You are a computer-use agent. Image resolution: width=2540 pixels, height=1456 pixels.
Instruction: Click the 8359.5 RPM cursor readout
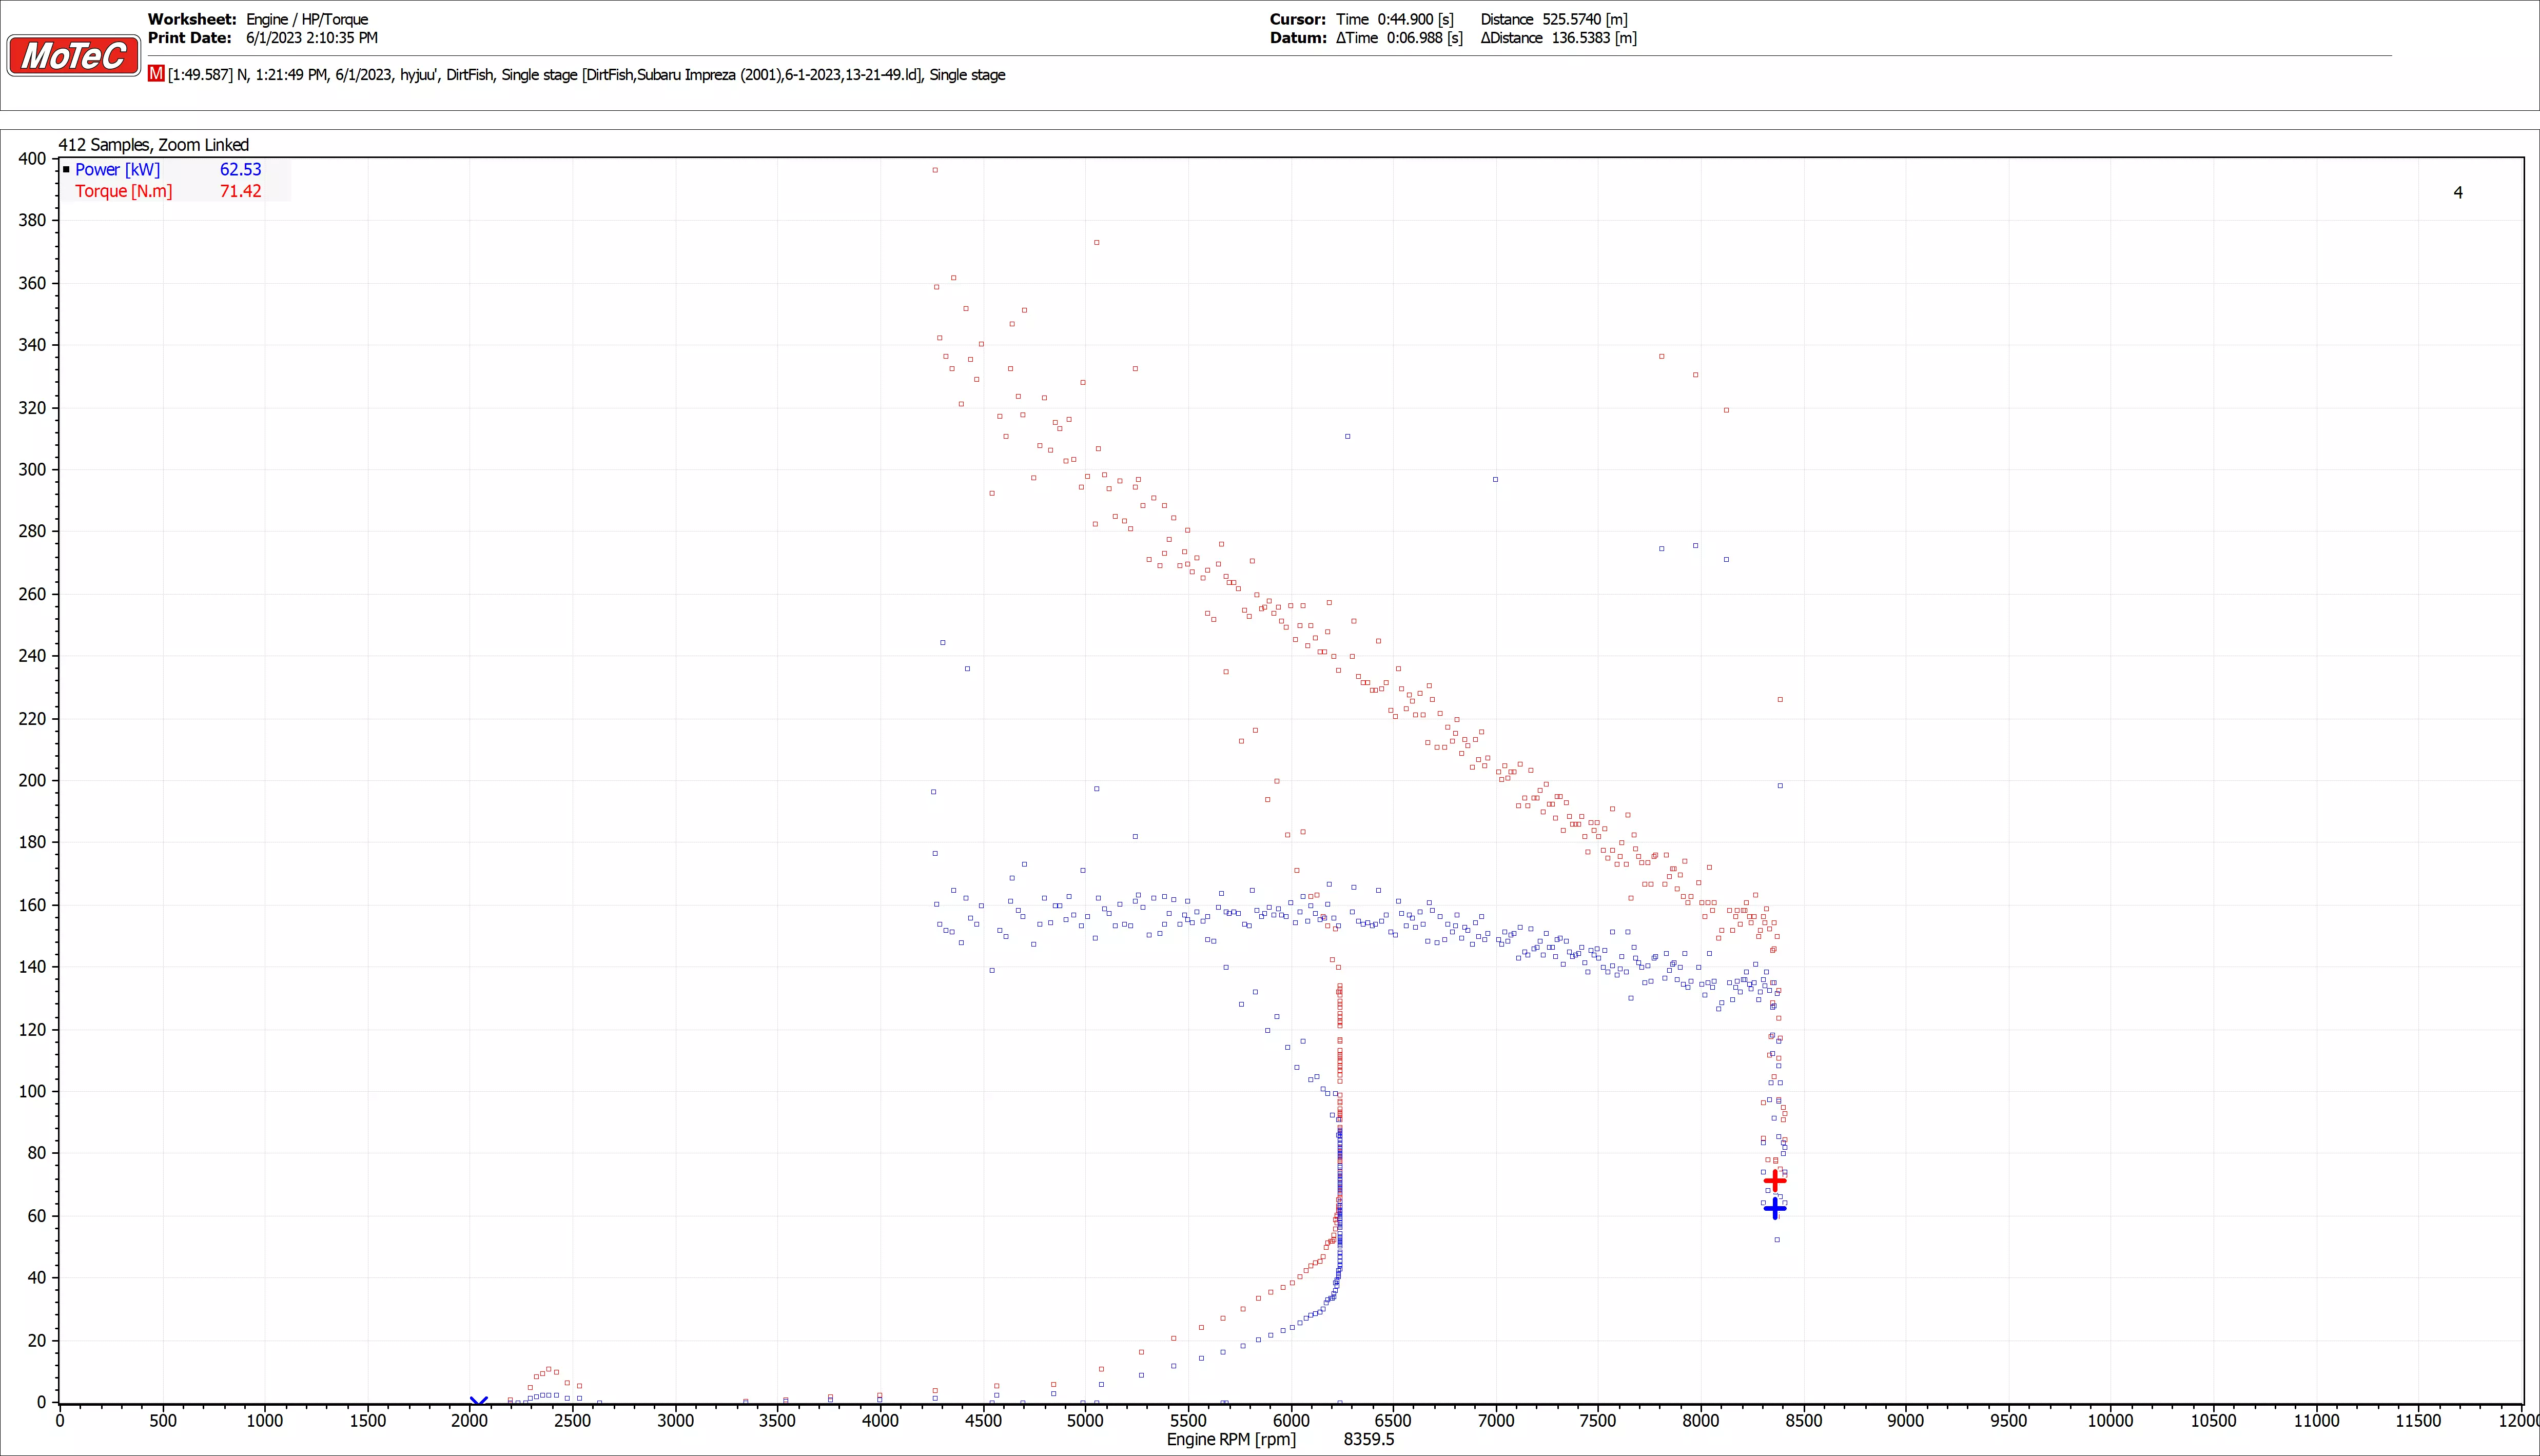[1368, 1439]
